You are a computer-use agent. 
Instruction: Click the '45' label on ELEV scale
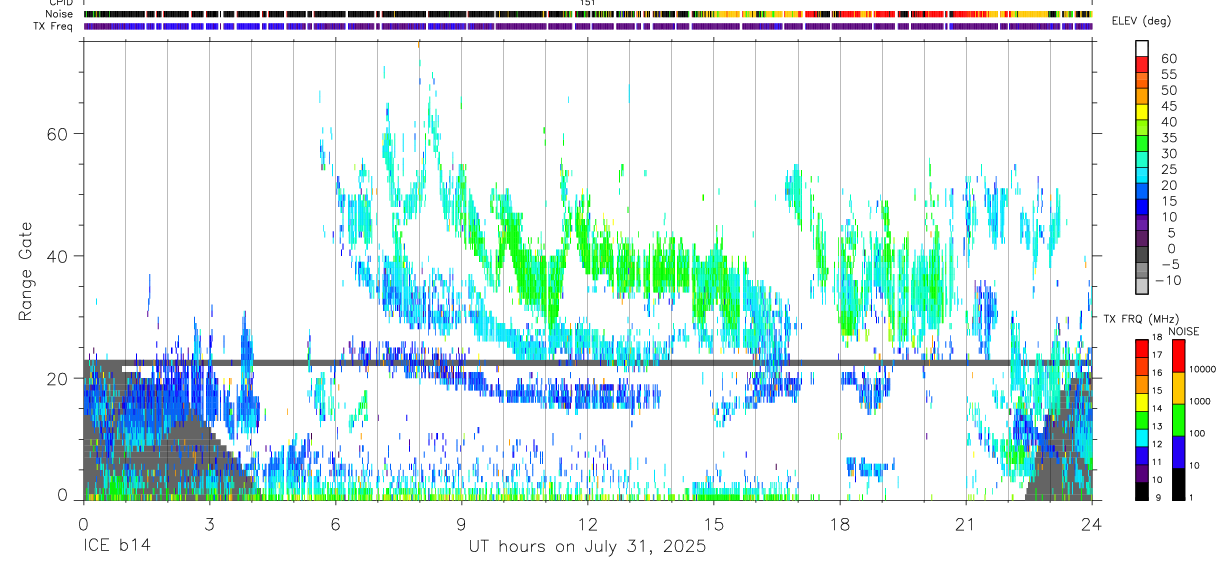coord(1168,106)
